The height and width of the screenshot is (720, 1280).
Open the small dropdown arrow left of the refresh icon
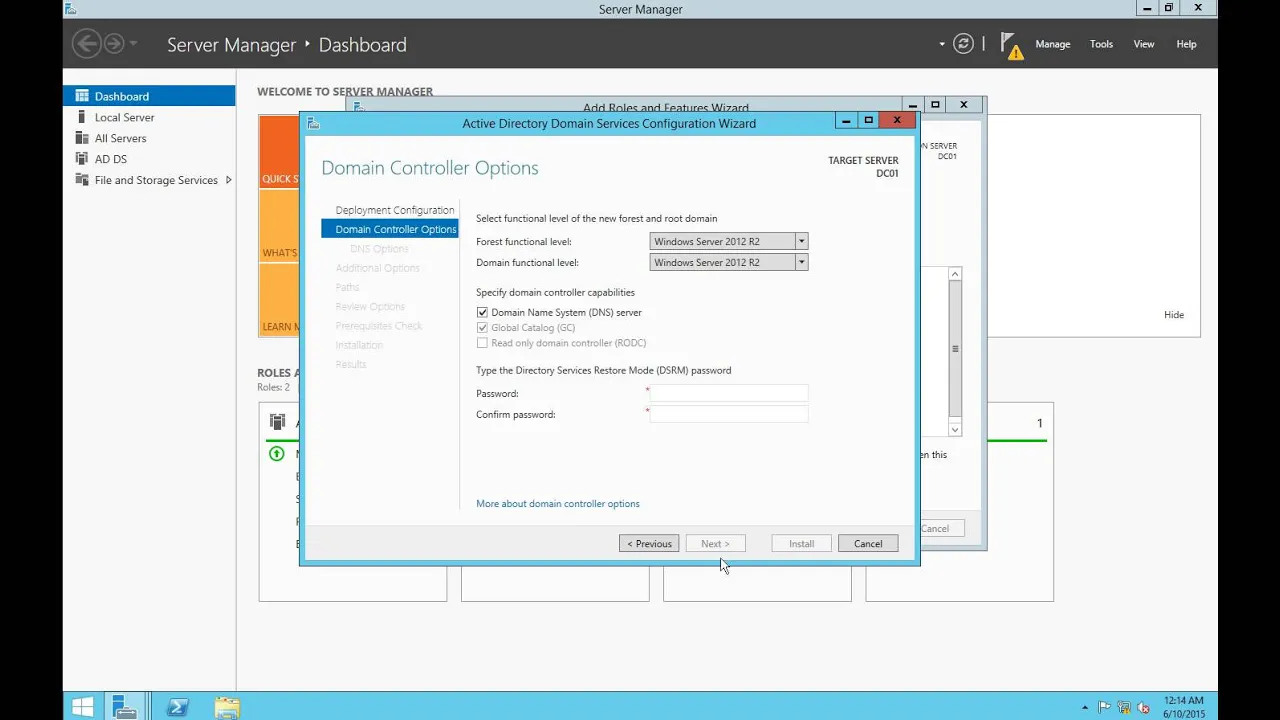[942, 44]
